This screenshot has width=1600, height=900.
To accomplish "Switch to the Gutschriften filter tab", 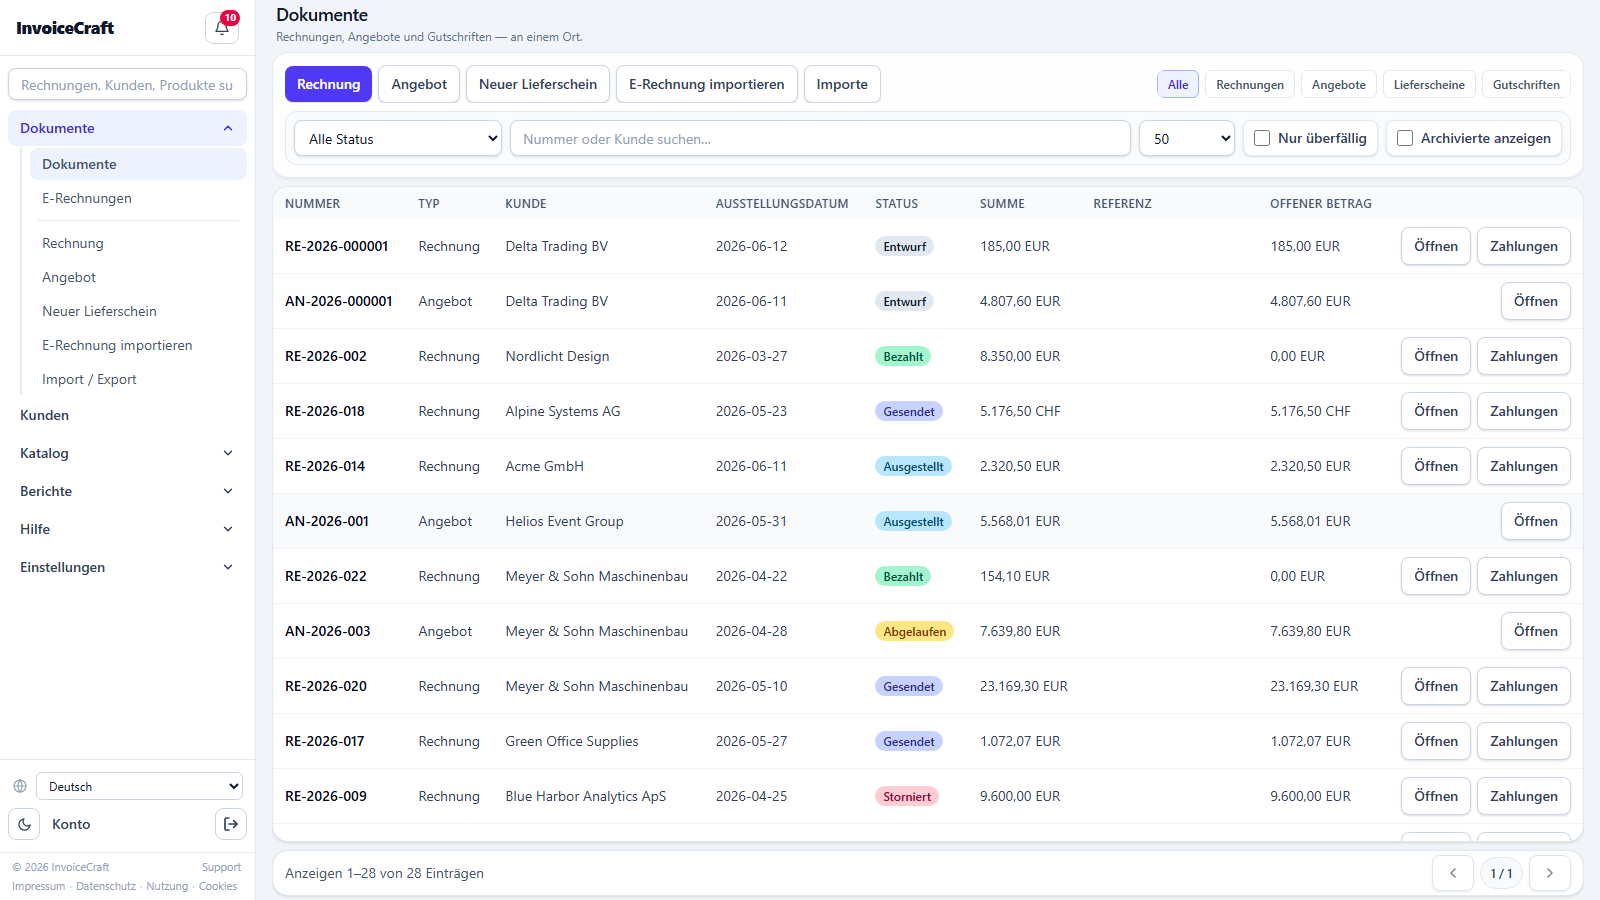I will (1526, 85).
